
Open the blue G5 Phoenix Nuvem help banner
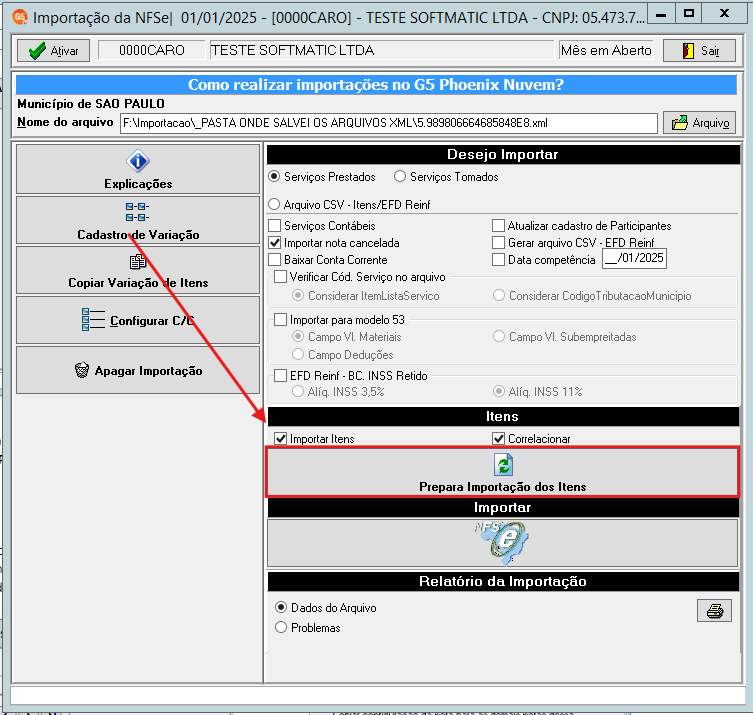click(x=376, y=85)
